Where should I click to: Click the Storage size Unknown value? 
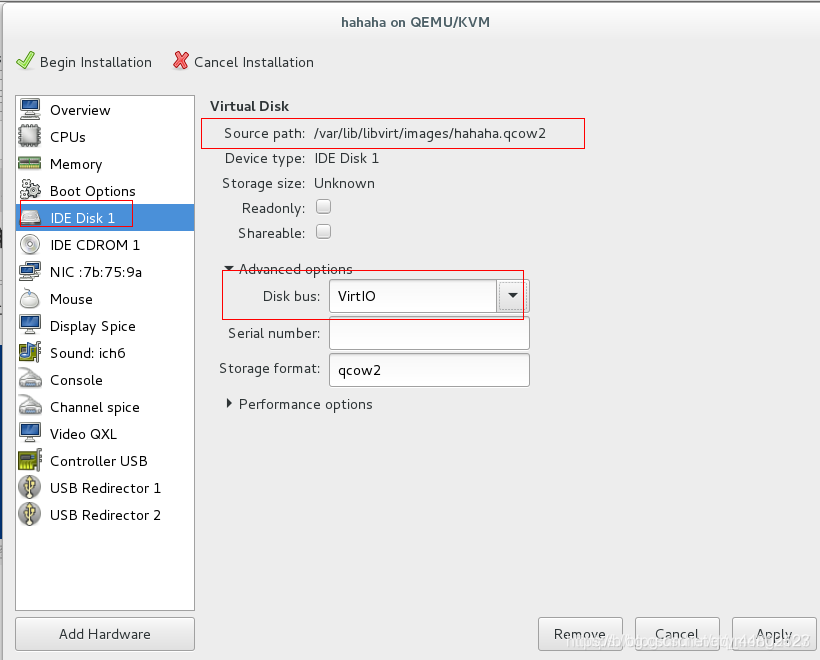[x=344, y=184]
